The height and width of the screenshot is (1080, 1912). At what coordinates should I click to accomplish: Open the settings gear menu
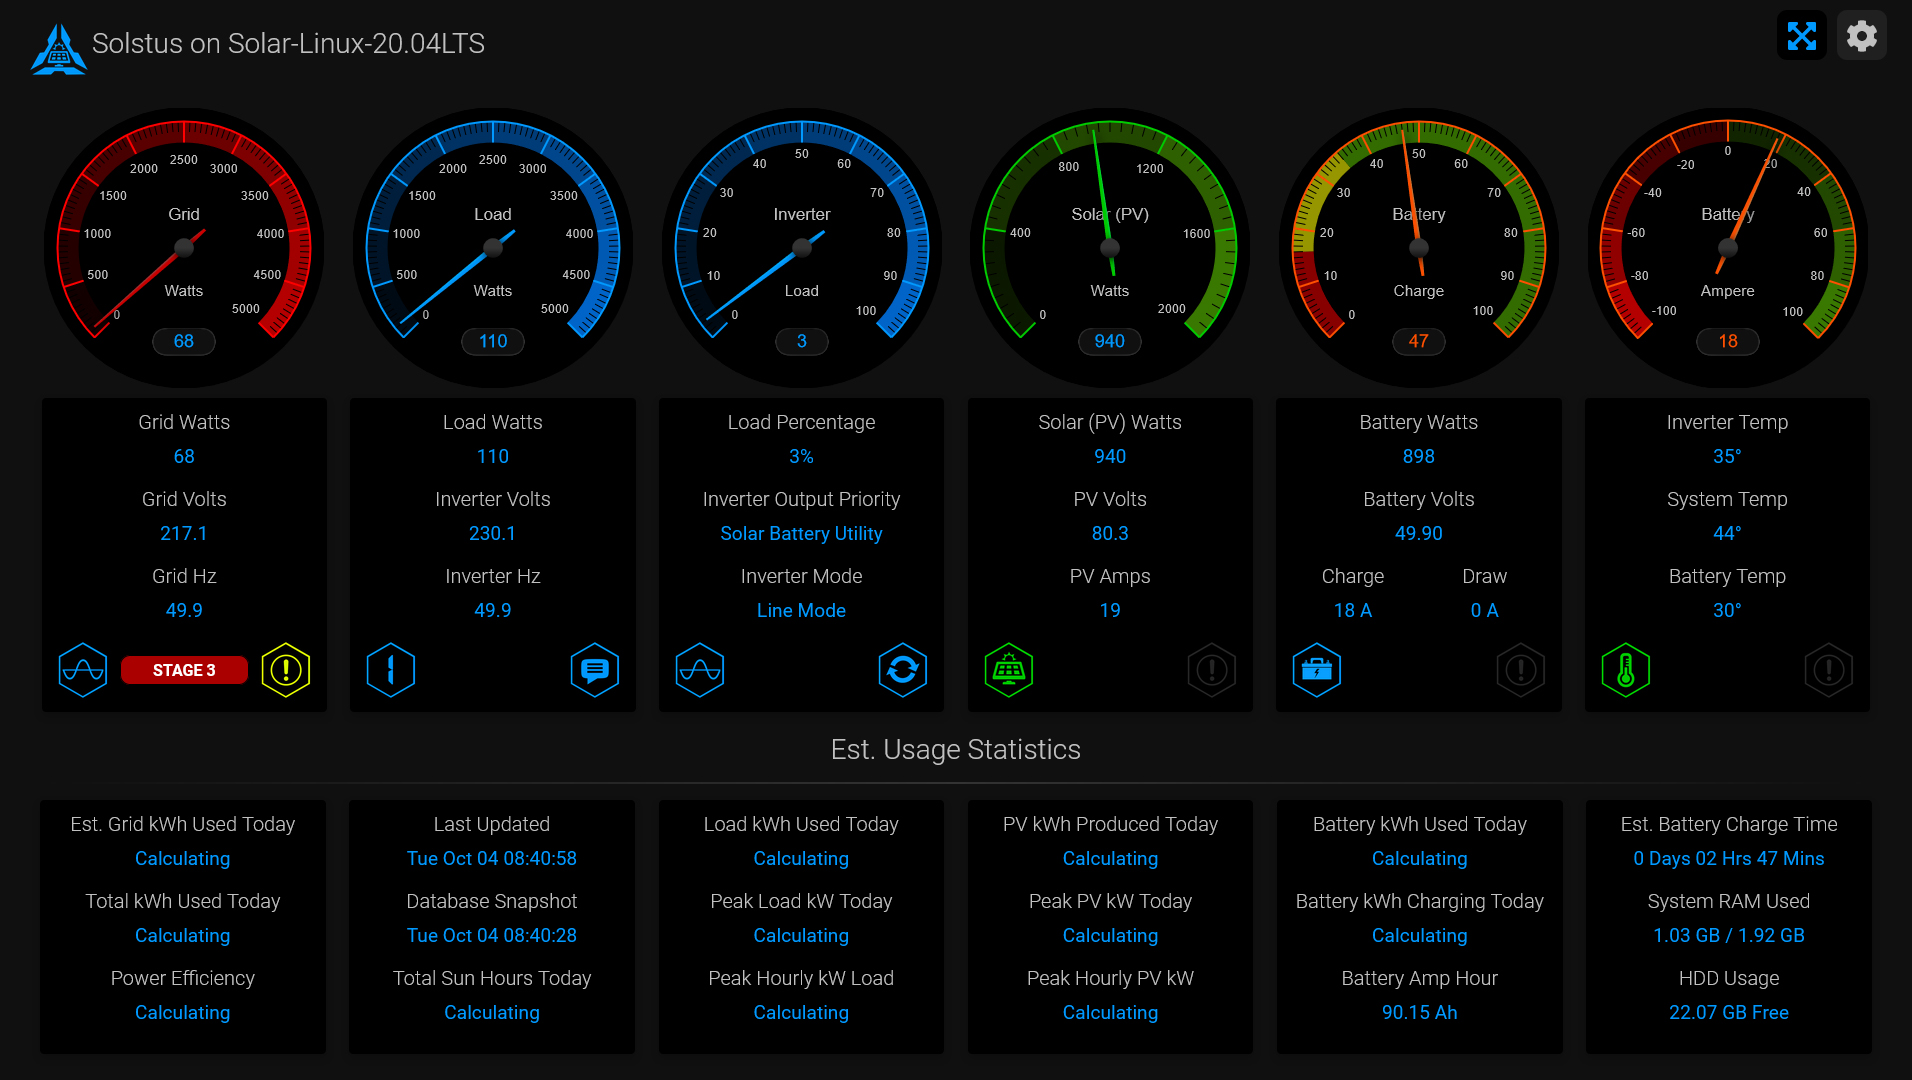1861,35
